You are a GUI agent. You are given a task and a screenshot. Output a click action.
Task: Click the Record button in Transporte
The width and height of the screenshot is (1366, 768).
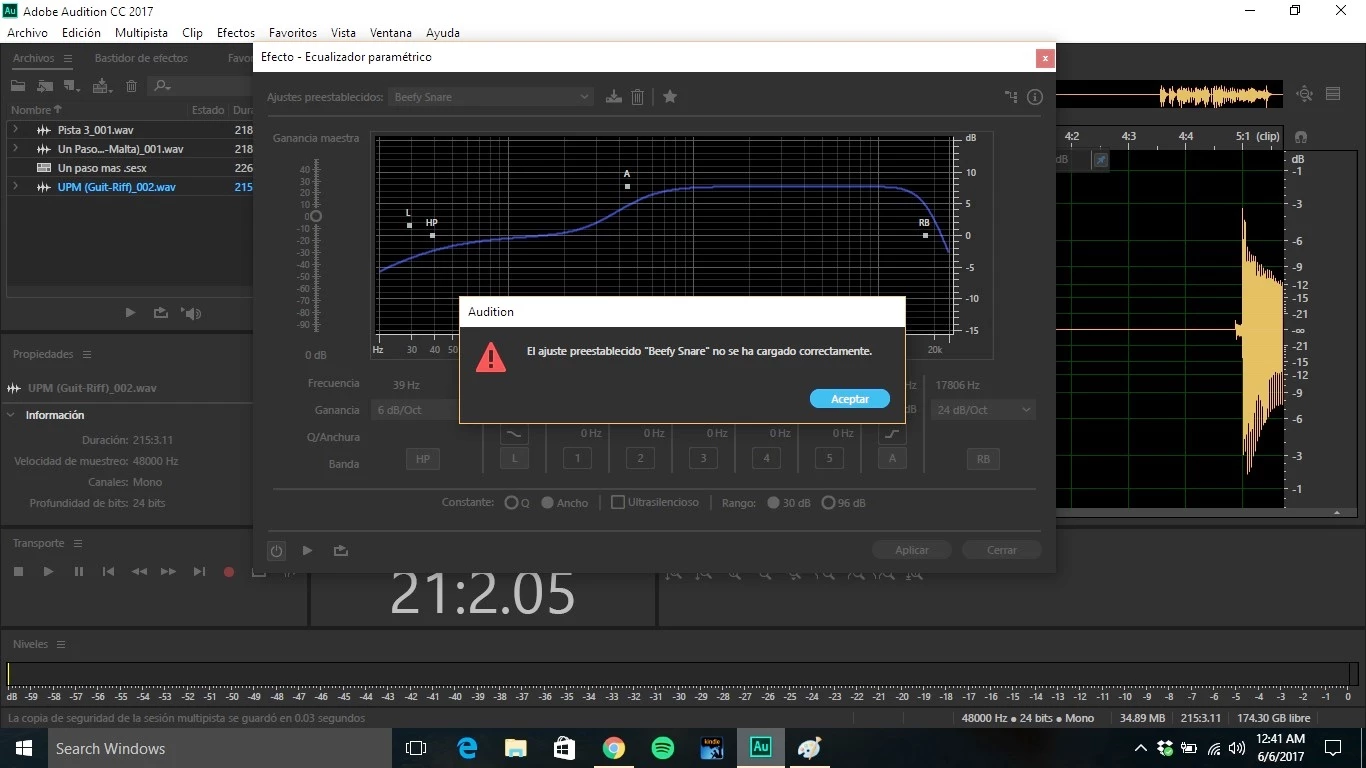(229, 572)
